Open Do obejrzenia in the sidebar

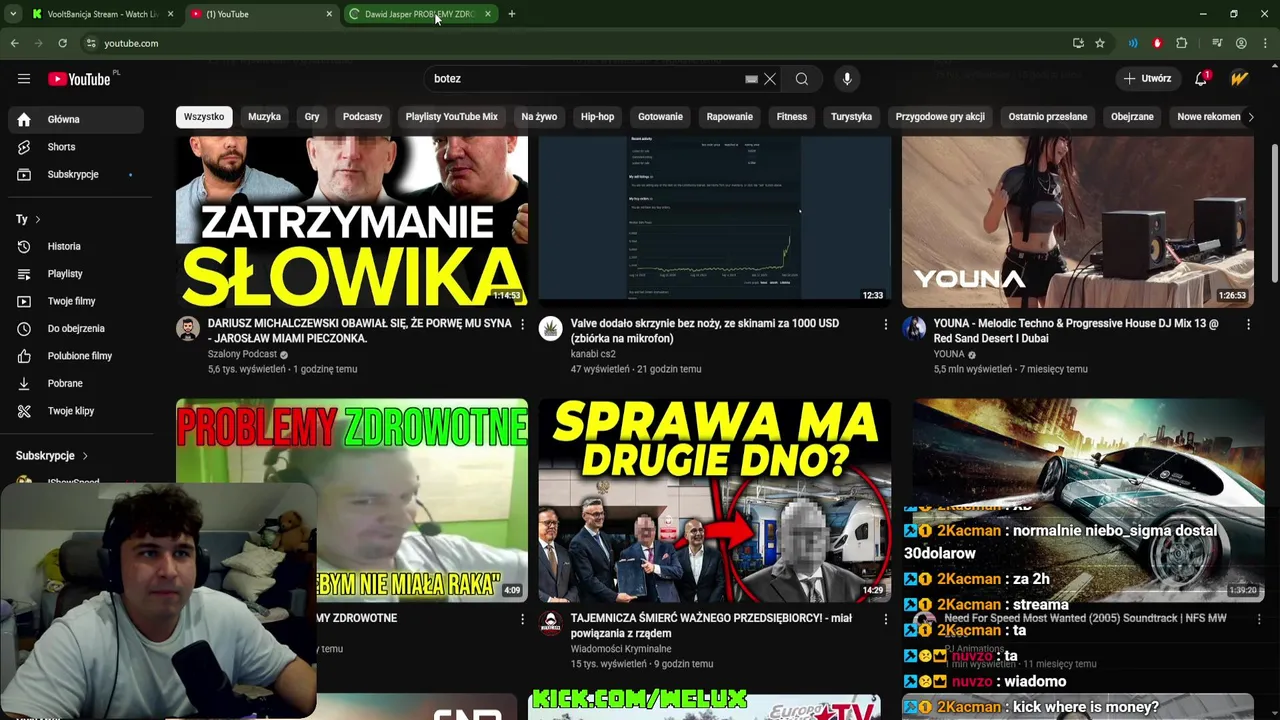click(x=74, y=328)
